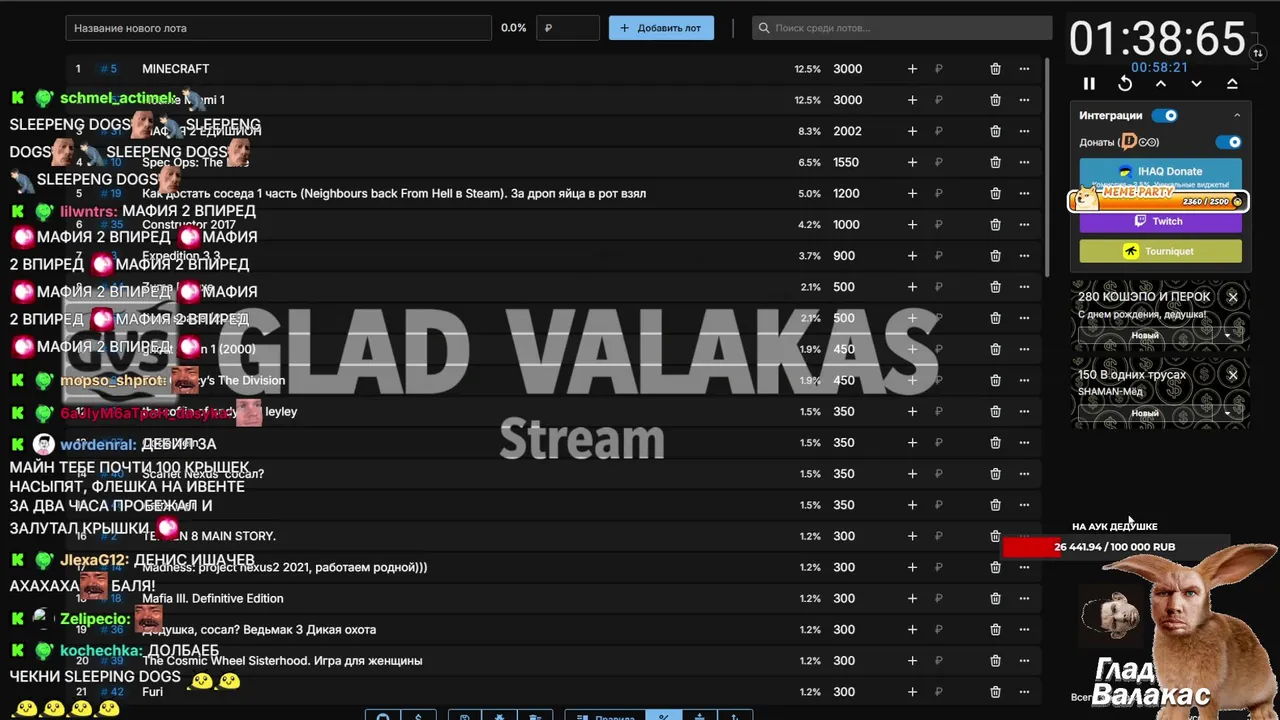1280x720 pixels.
Task: Add amount to the Spec Ops lot
Action: [912, 162]
